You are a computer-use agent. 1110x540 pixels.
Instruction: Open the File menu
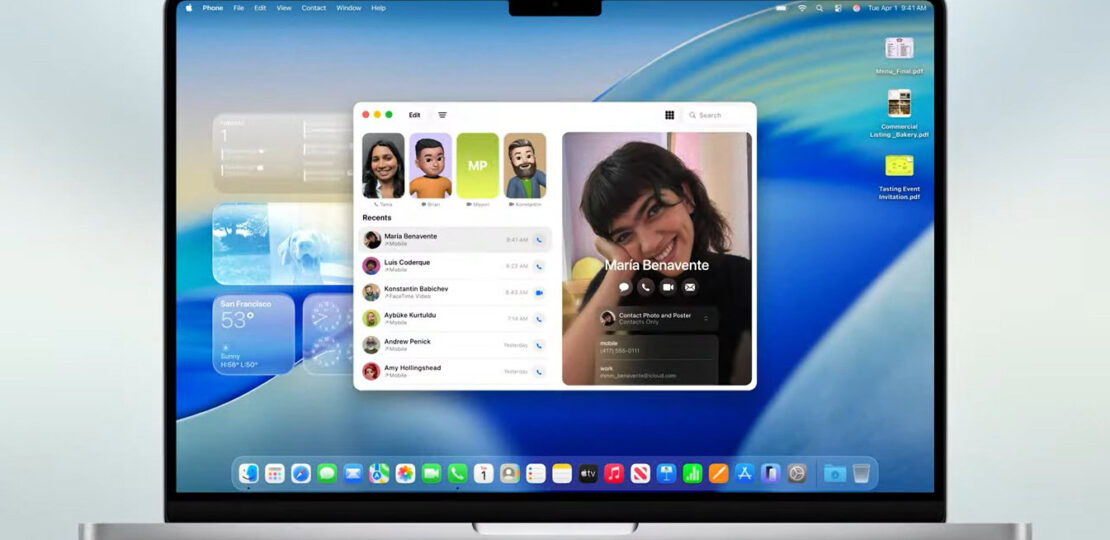click(239, 8)
